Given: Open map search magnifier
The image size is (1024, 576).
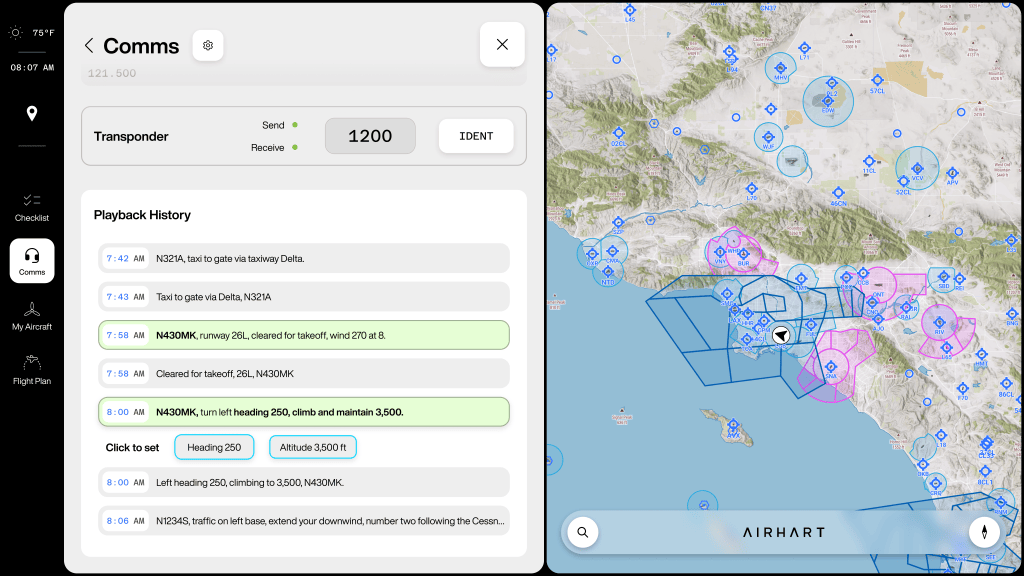Looking at the screenshot, I should coord(583,532).
